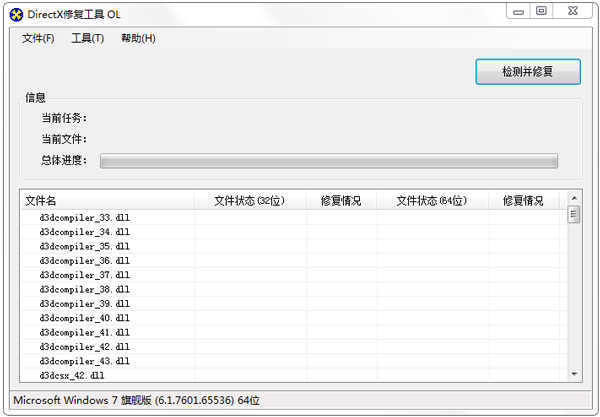Click the overall progress bar
The image size is (600, 417).
tap(328, 161)
